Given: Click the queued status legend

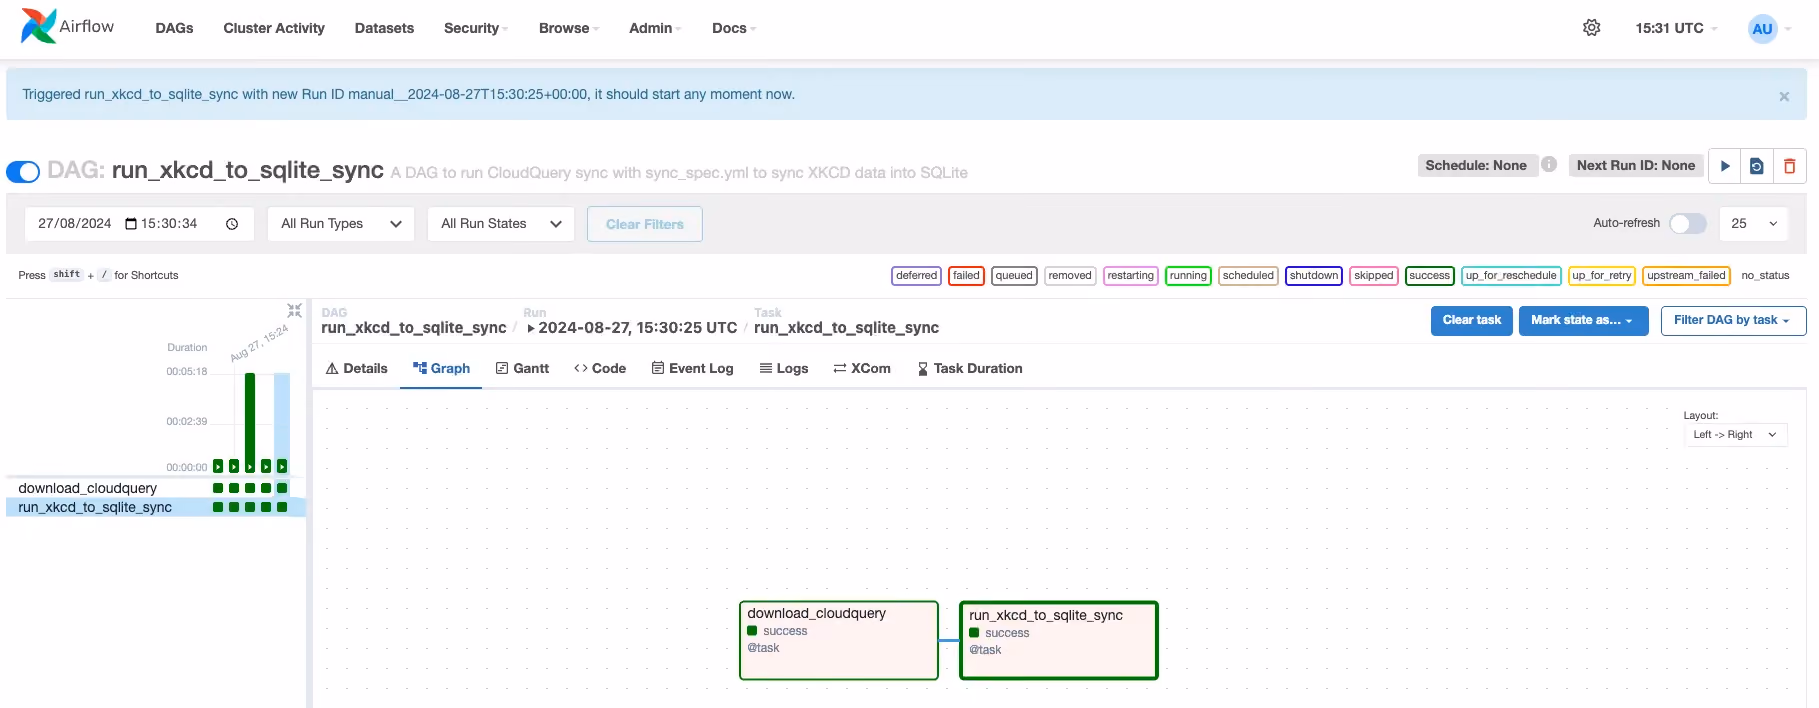Looking at the screenshot, I should (x=1014, y=276).
